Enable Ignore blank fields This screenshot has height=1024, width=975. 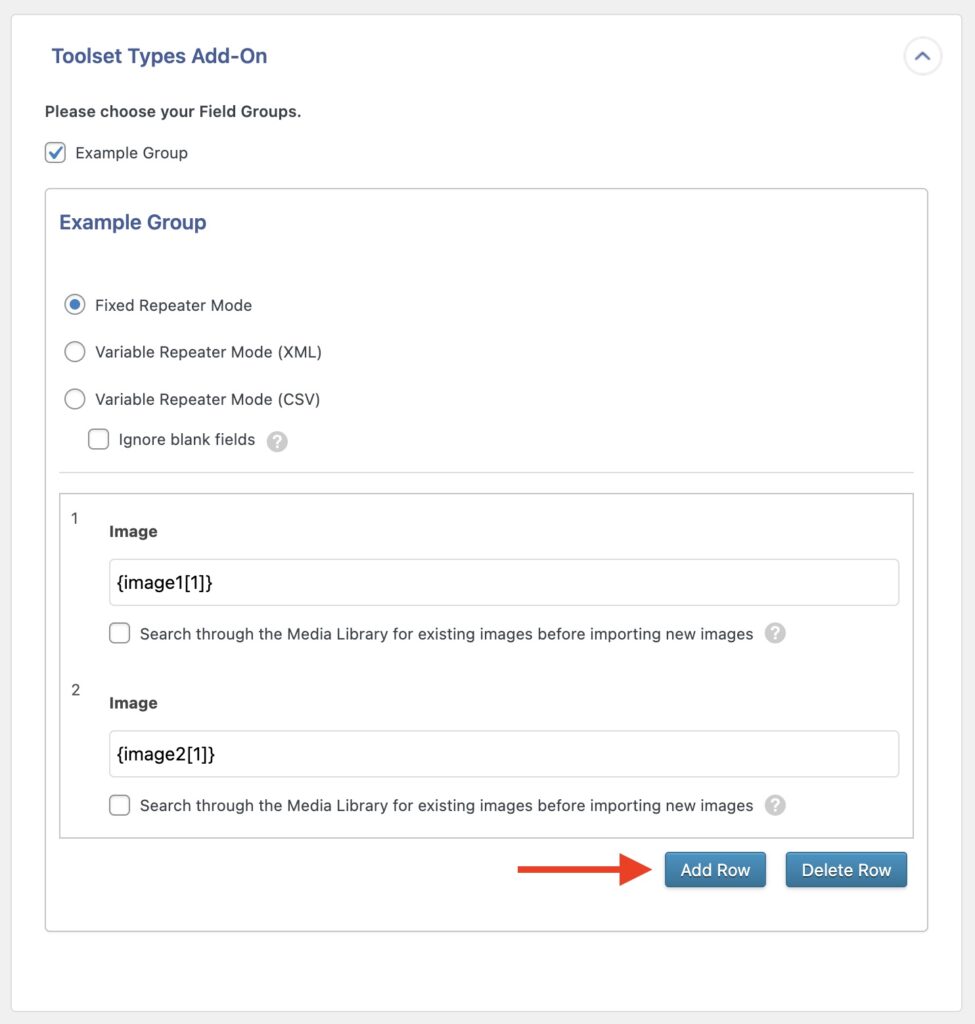tap(98, 439)
